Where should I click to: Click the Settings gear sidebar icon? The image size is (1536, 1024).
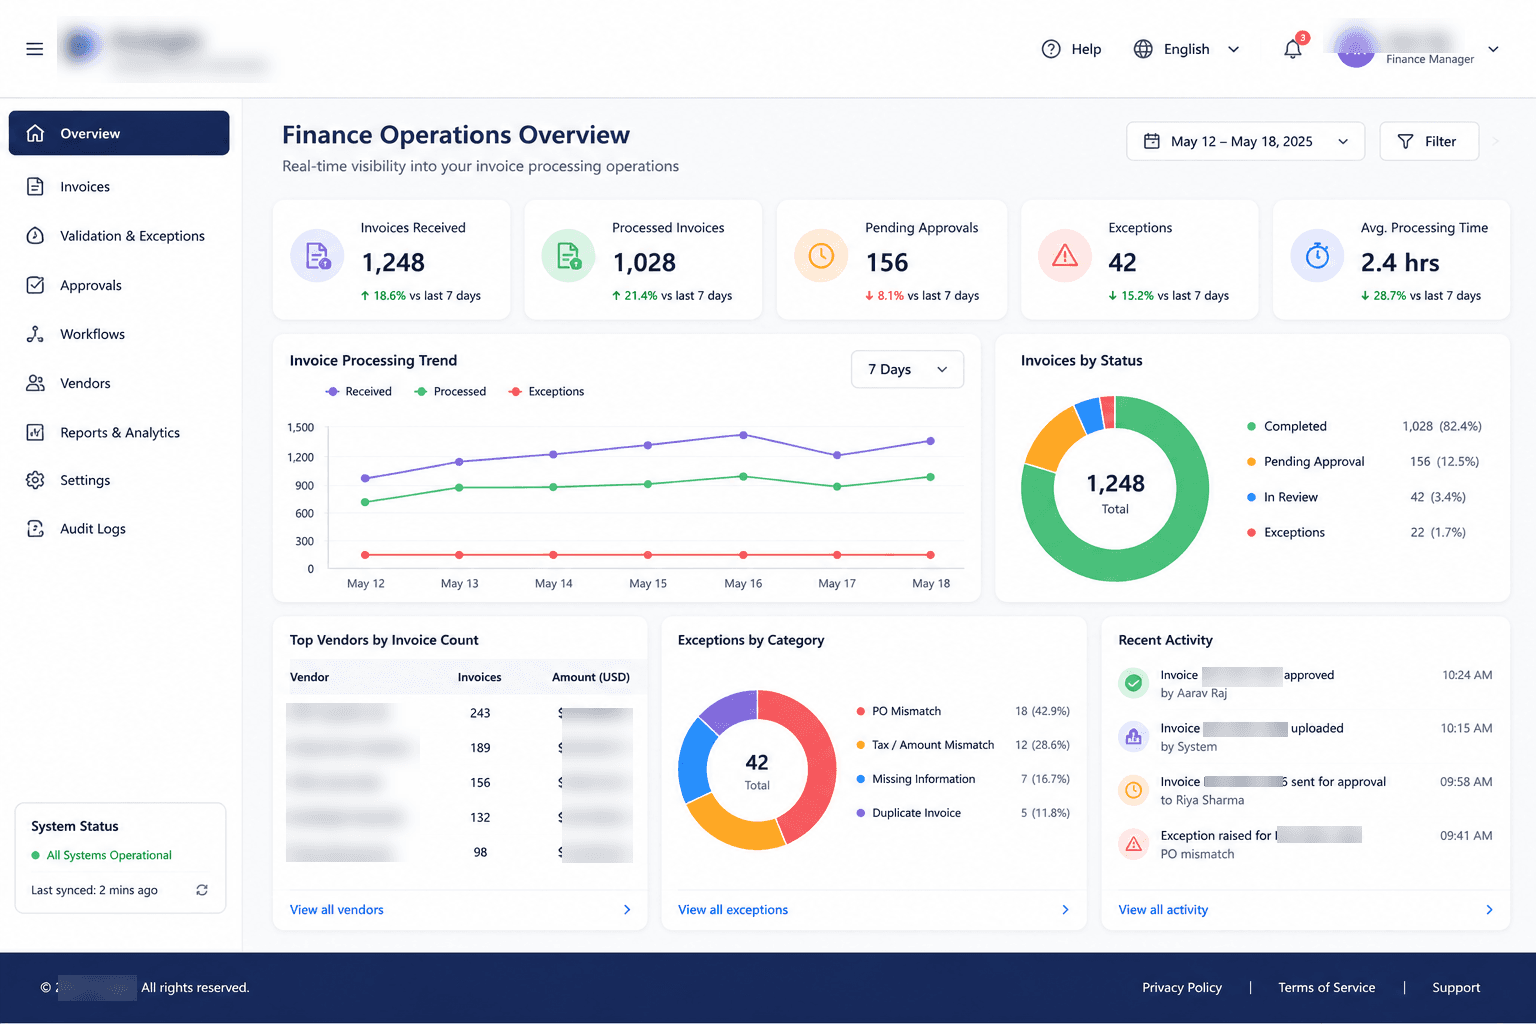point(35,480)
